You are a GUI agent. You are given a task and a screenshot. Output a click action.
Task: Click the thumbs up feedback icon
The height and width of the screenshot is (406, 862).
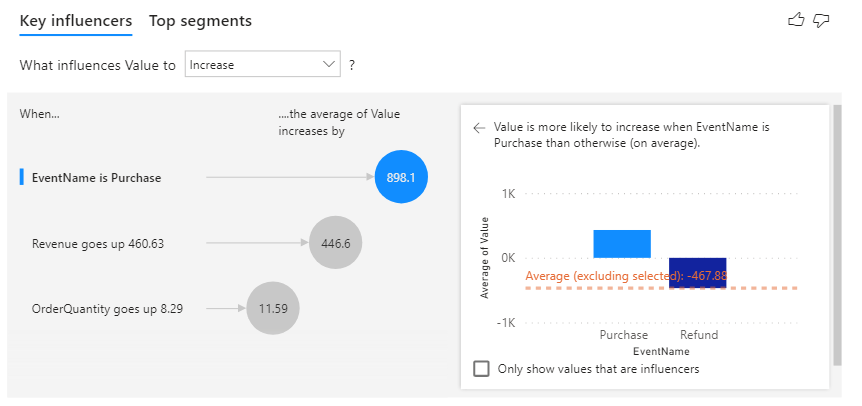tap(796, 20)
